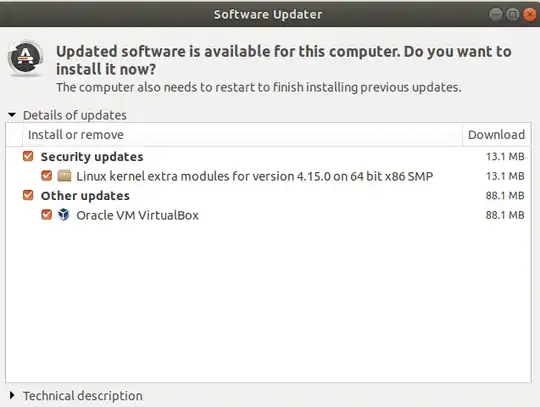The image size is (540, 407).
Task: Select the Oracle VM VirtualBox row
Action: click(268, 215)
